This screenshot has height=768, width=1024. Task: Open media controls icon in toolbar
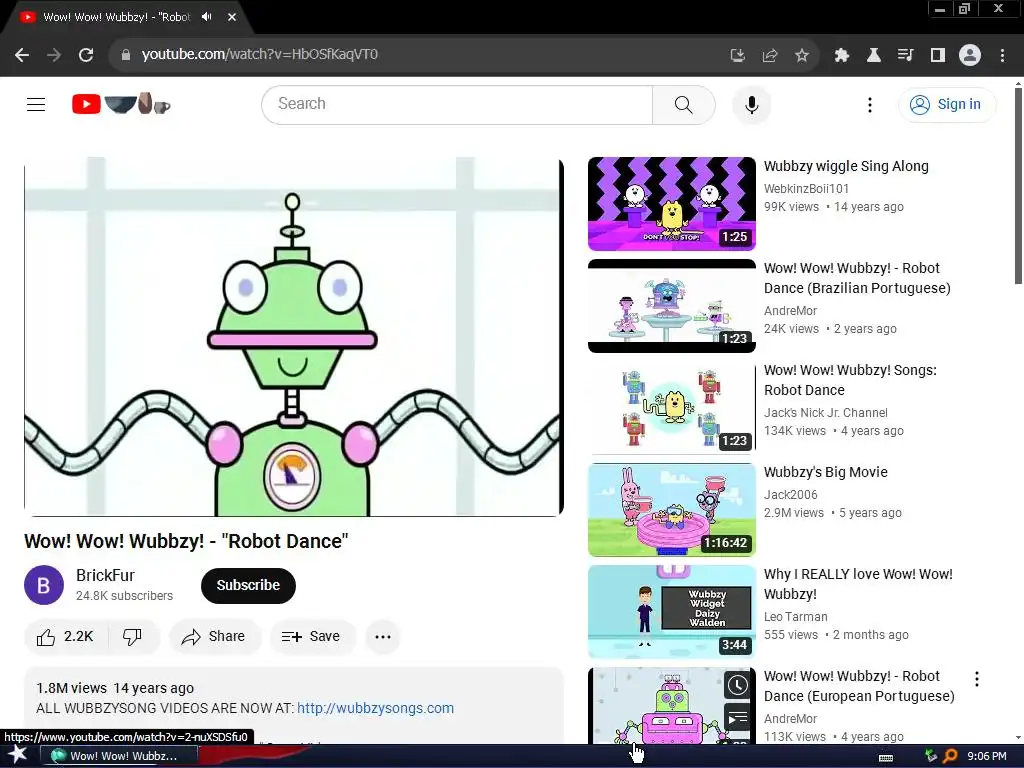coord(906,55)
